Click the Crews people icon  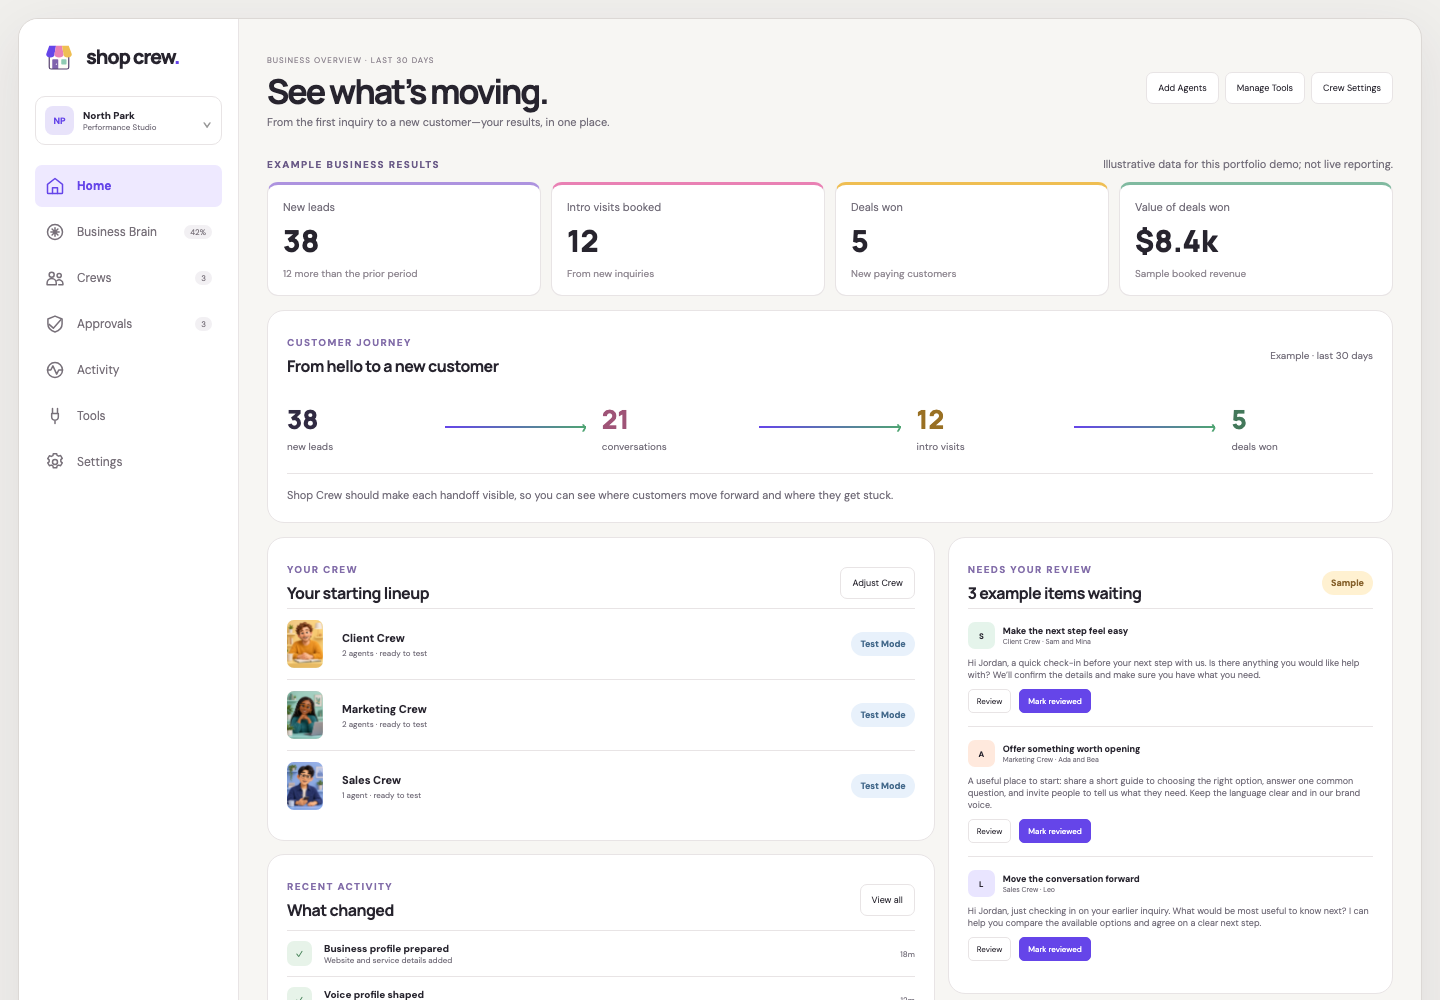[55, 278]
